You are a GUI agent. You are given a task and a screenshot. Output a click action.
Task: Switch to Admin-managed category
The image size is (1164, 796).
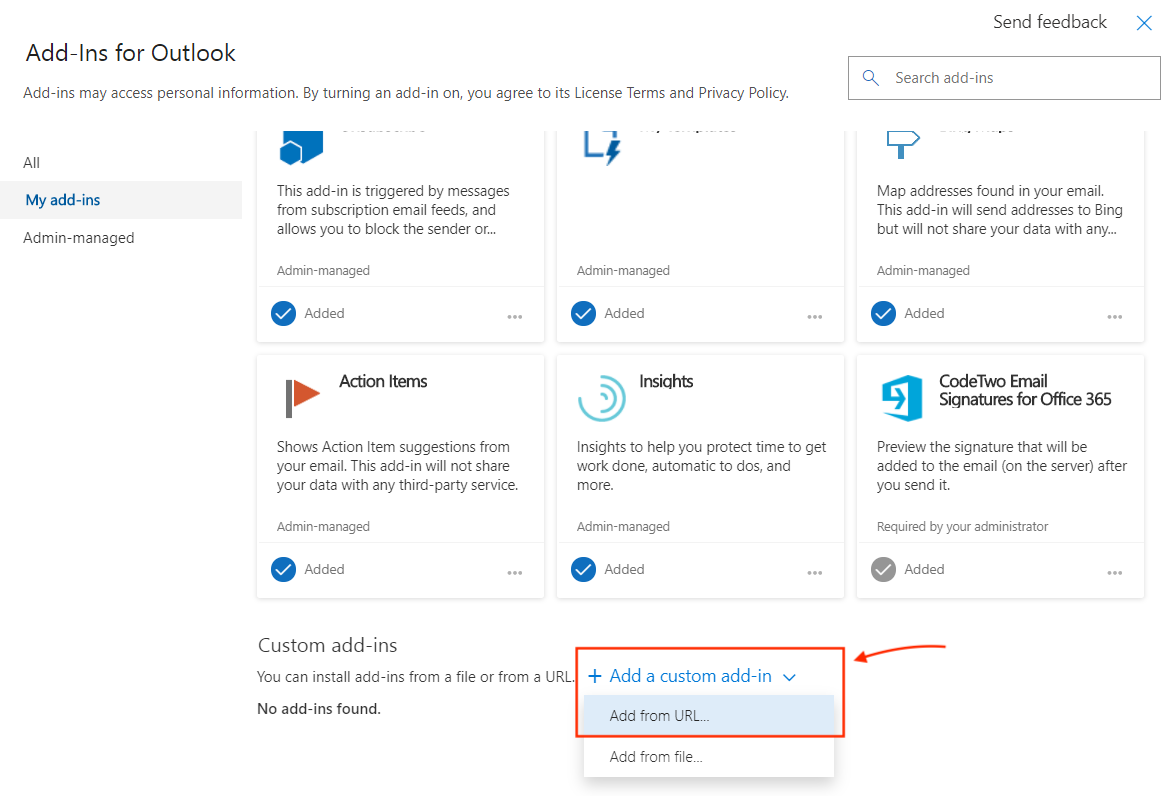[121, 238]
